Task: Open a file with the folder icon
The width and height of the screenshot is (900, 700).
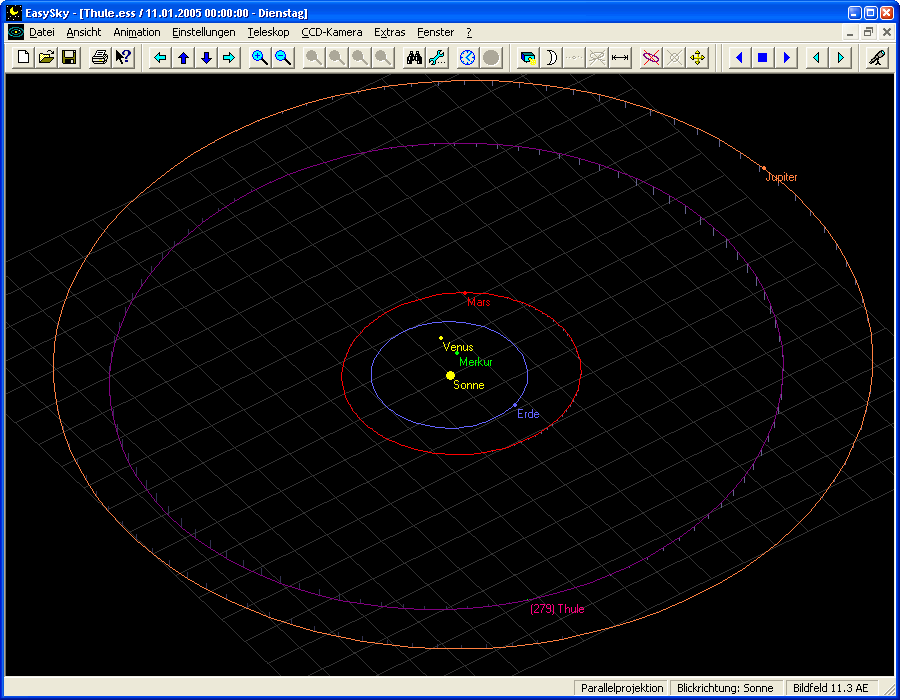Action: pyautogui.click(x=46, y=58)
